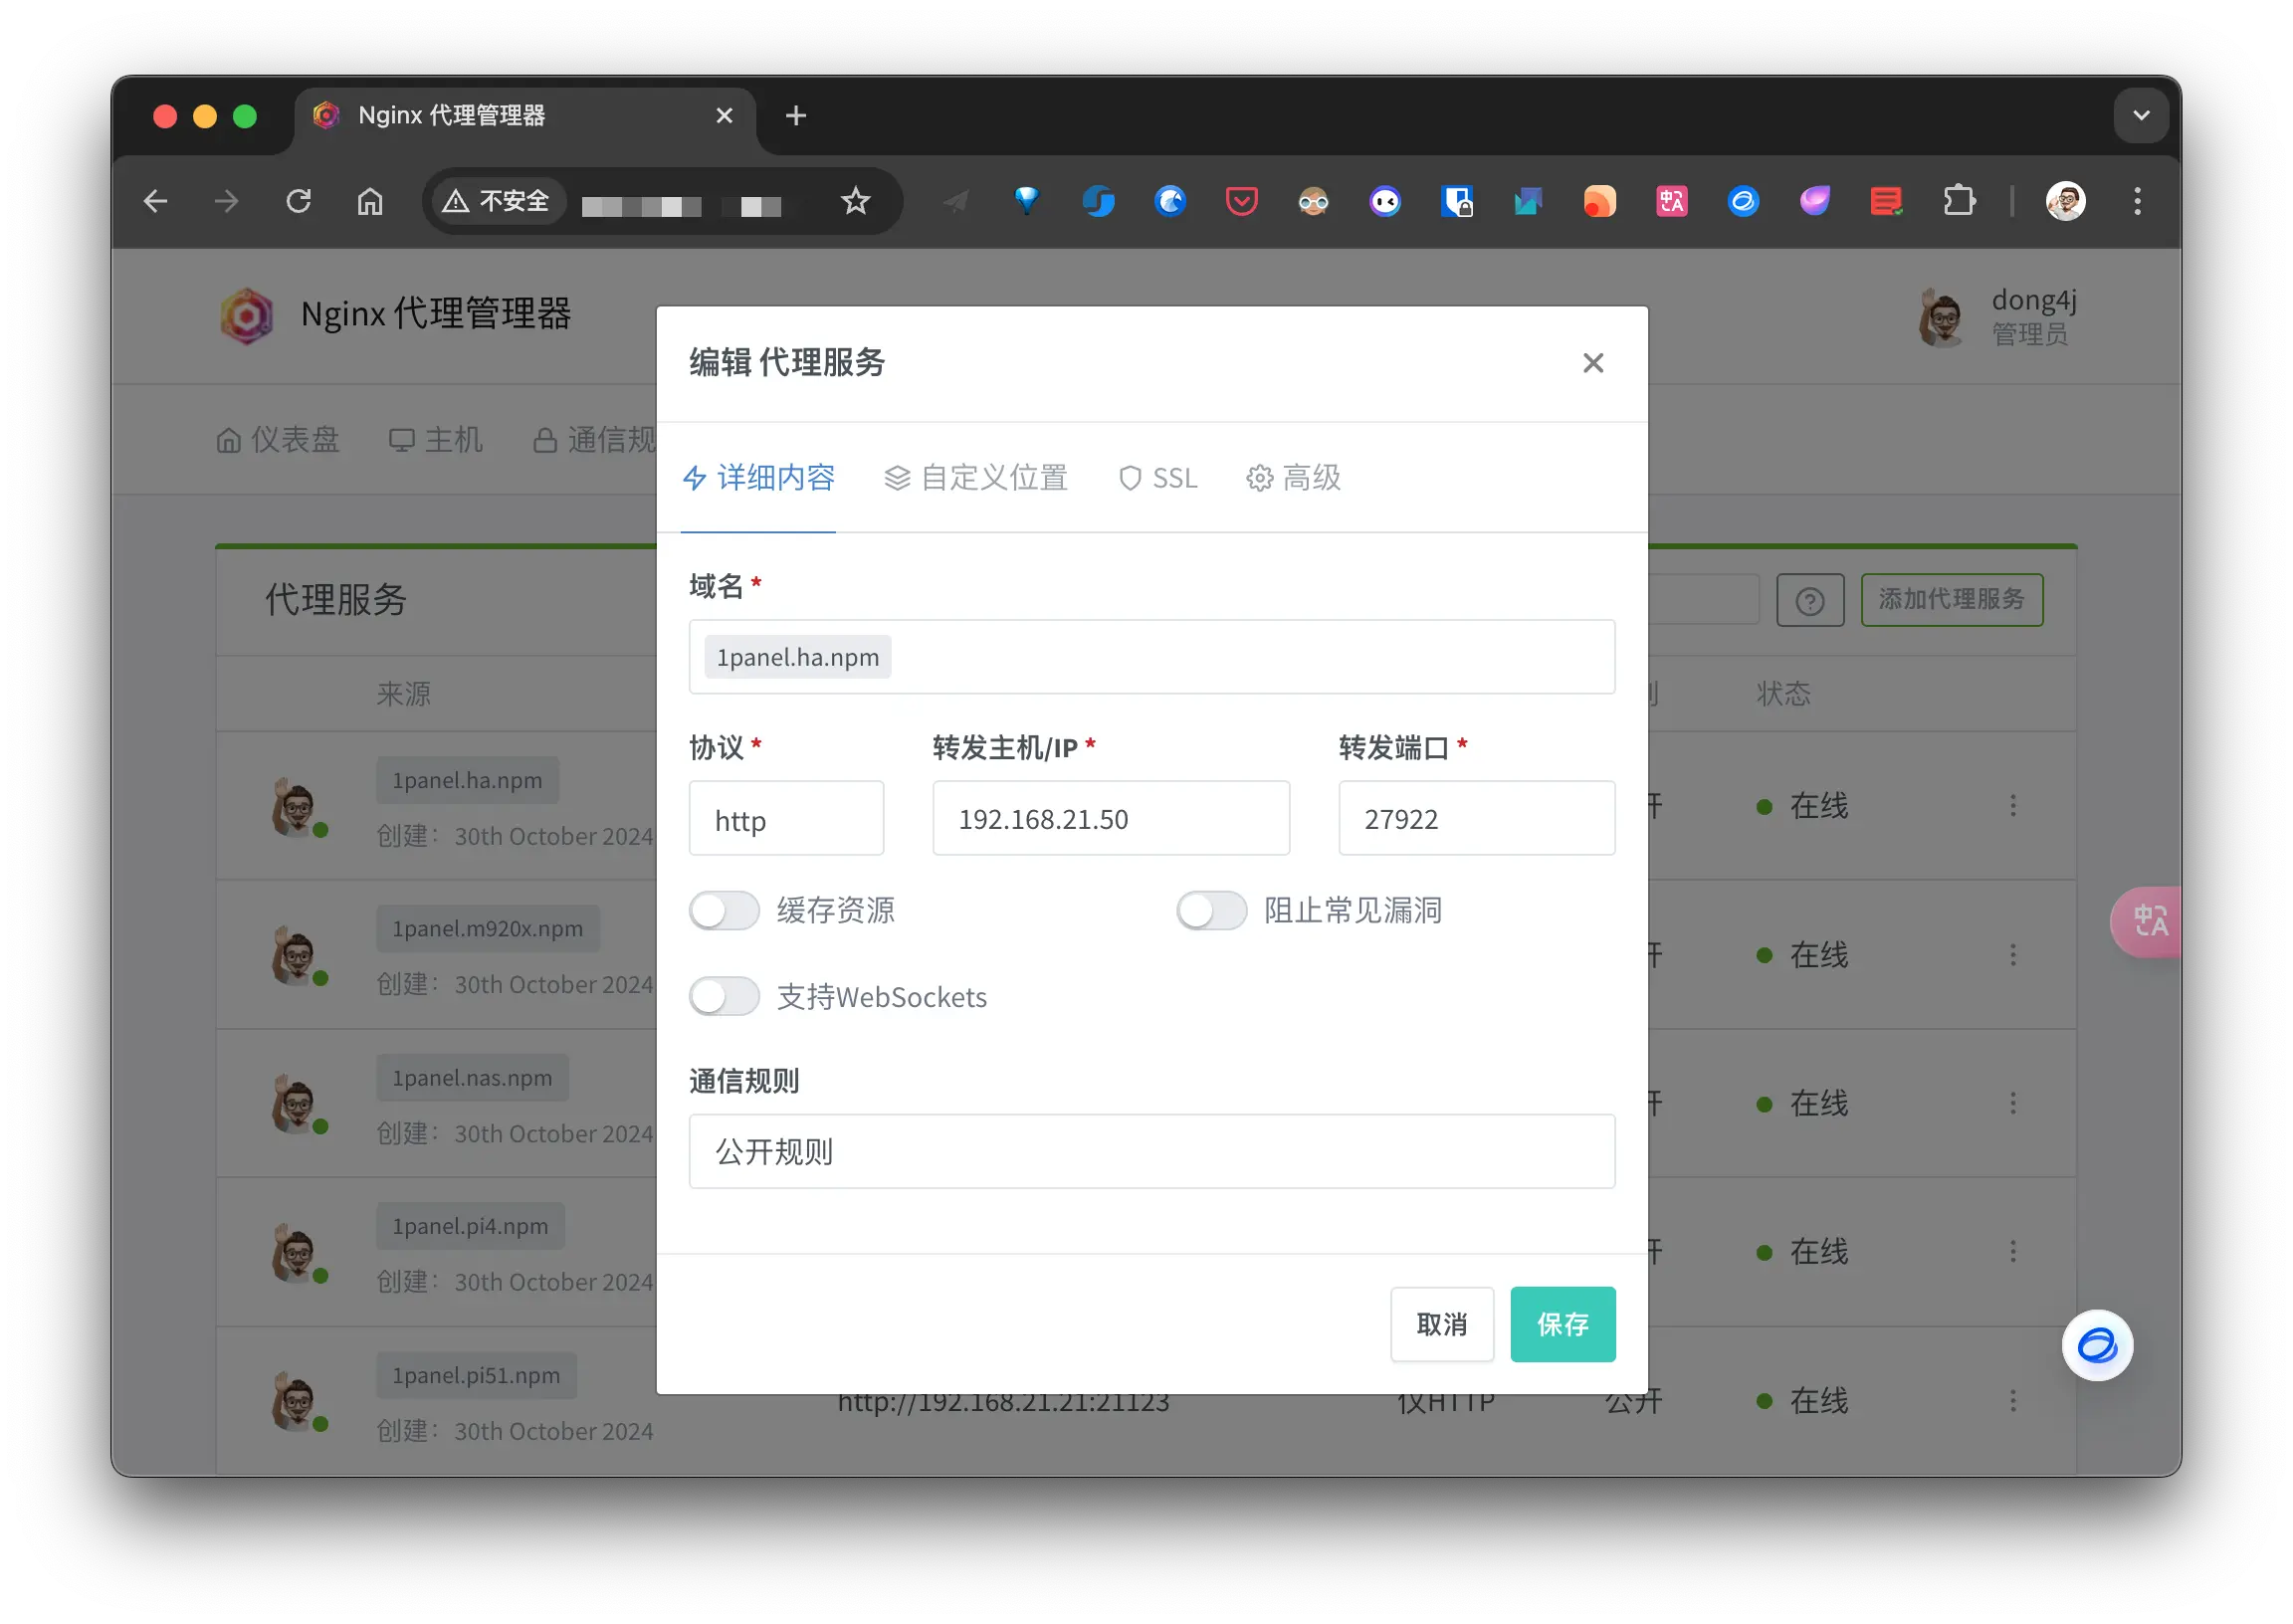Click the 取消 button
This screenshot has height=1624, width=2293.
(x=1441, y=1324)
